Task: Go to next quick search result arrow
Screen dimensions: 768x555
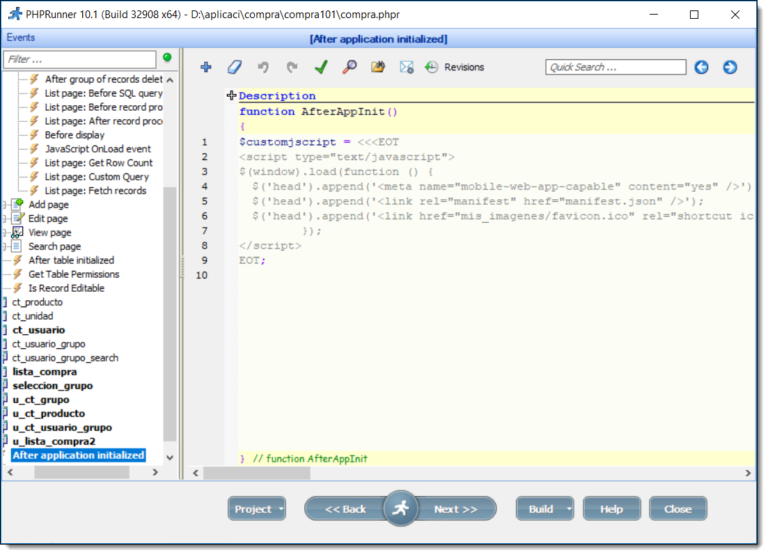Action: 730,67
